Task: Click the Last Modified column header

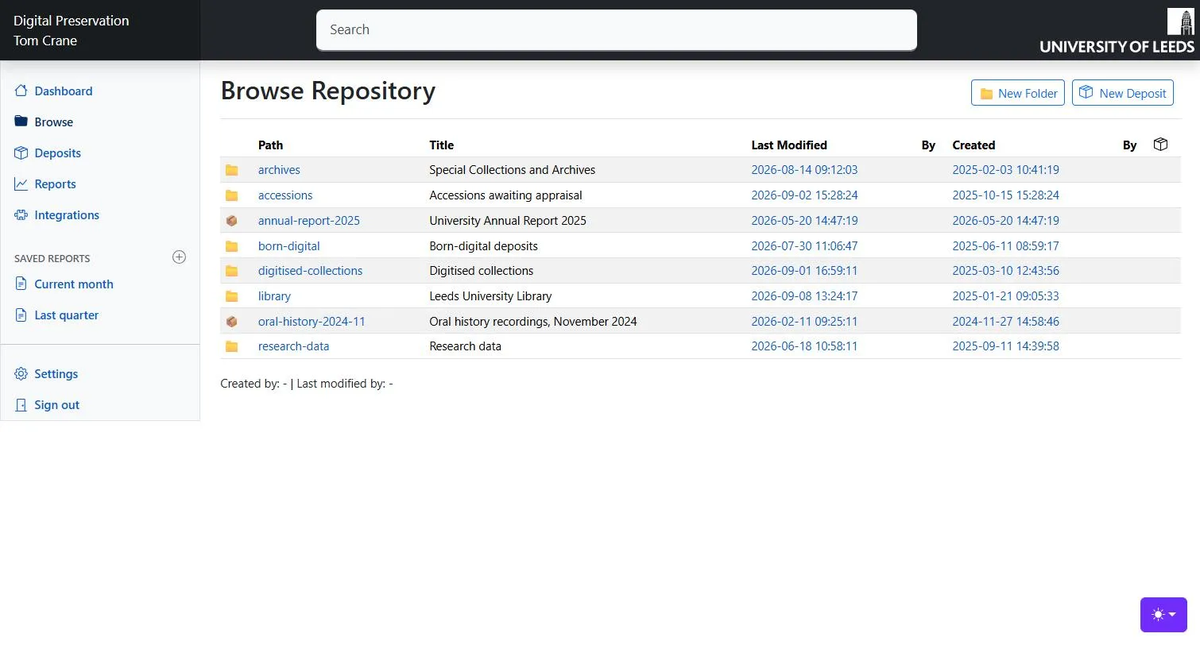Action: (x=789, y=145)
